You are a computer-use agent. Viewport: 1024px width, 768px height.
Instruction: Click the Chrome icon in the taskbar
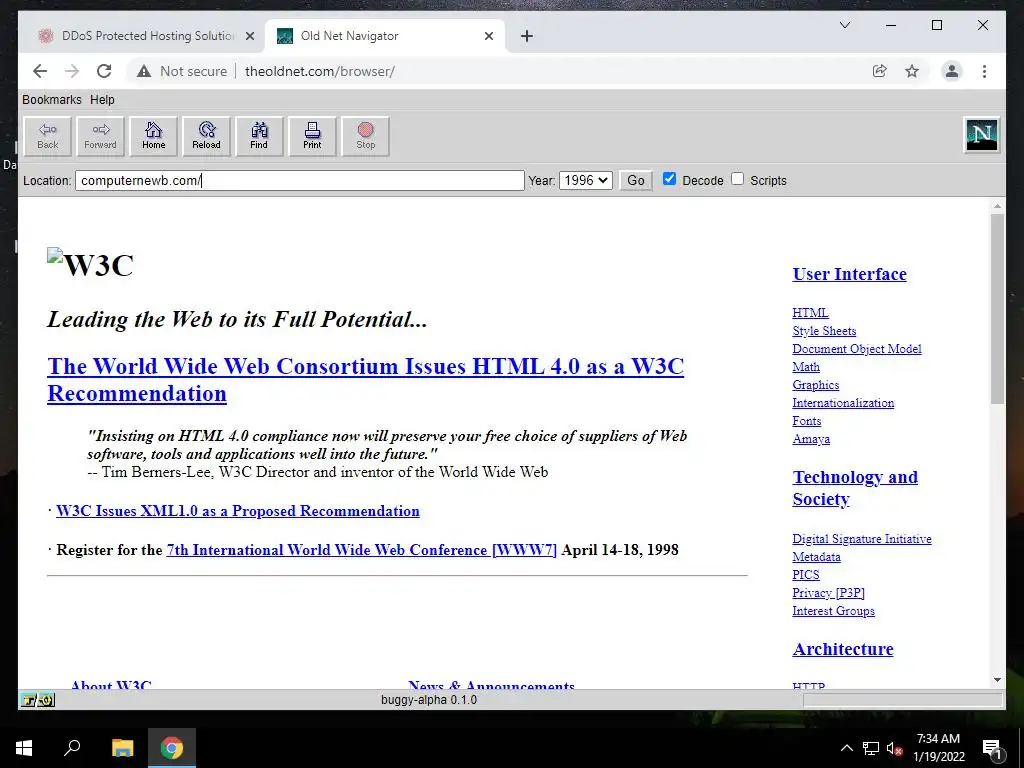tap(172, 748)
